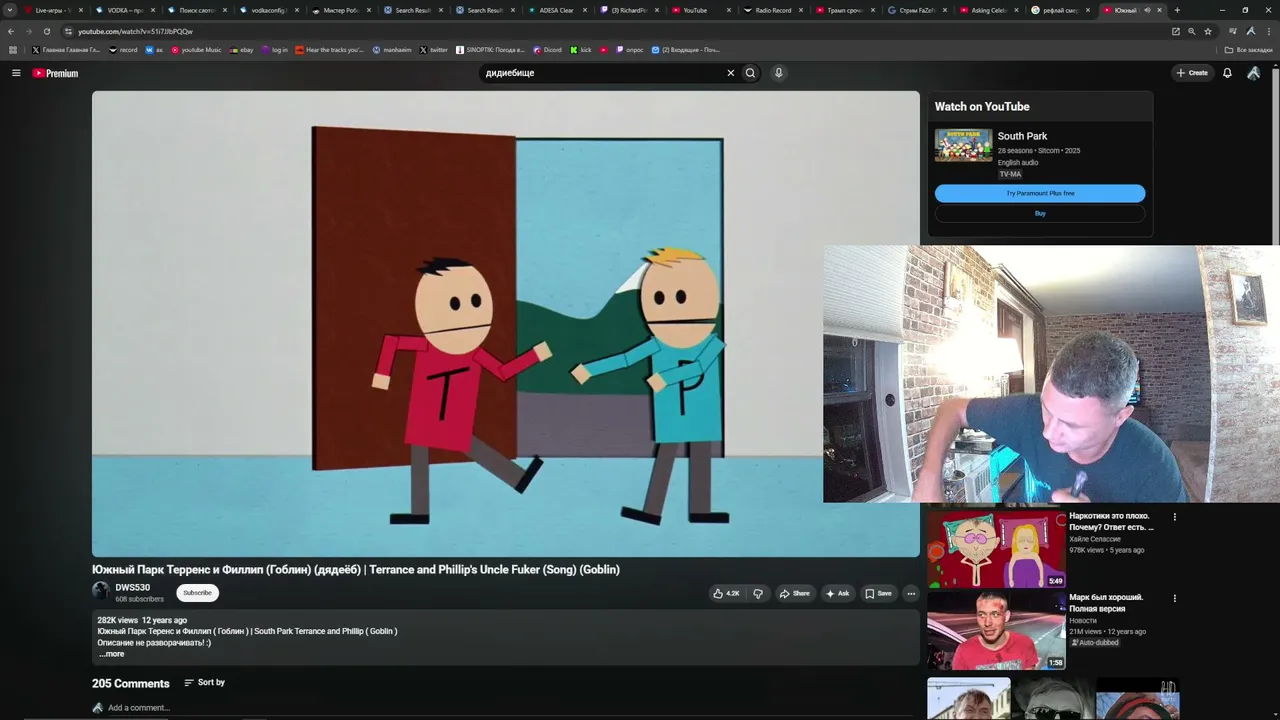Try Paramount Plus free
Screen dimensions: 1280x720
[x=1040, y=193]
